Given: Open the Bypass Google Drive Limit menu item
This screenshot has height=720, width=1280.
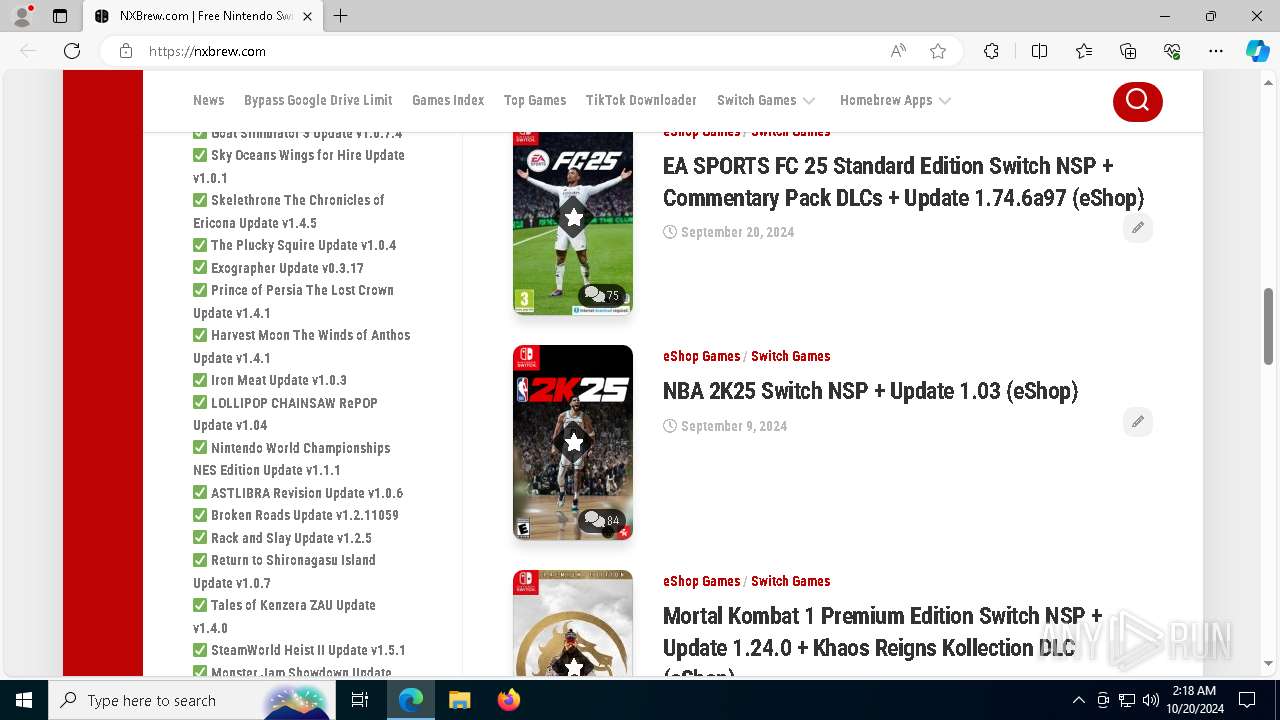Looking at the screenshot, I should [318, 100].
